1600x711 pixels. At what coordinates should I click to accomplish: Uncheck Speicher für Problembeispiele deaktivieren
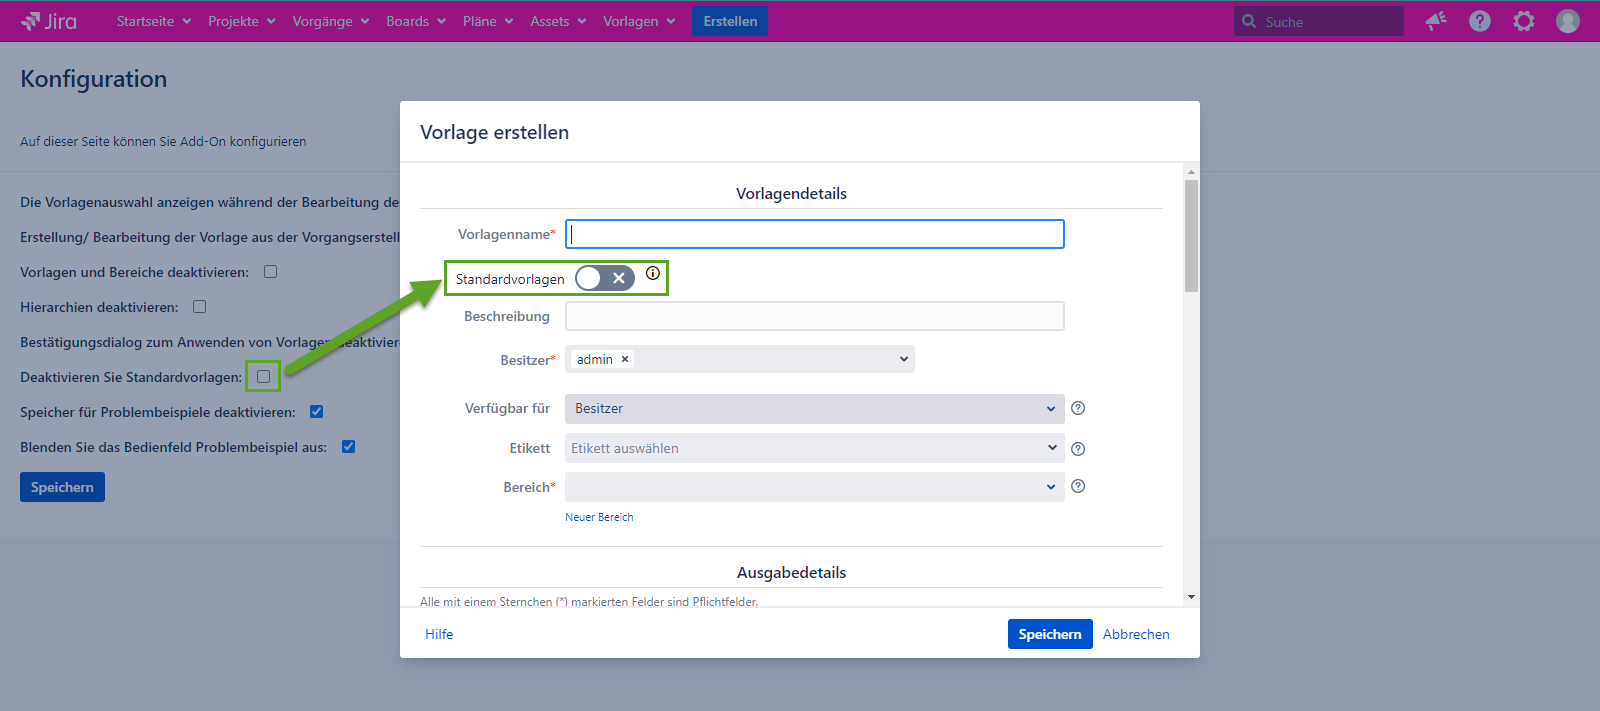pyautogui.click(x=317, y=412)
